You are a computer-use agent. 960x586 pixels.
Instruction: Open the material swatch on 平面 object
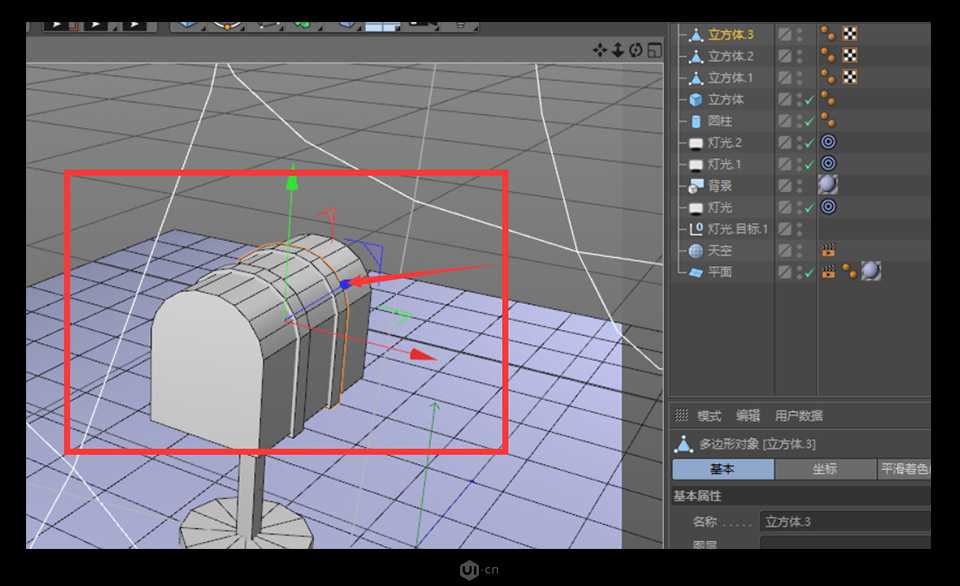point(870,271)
